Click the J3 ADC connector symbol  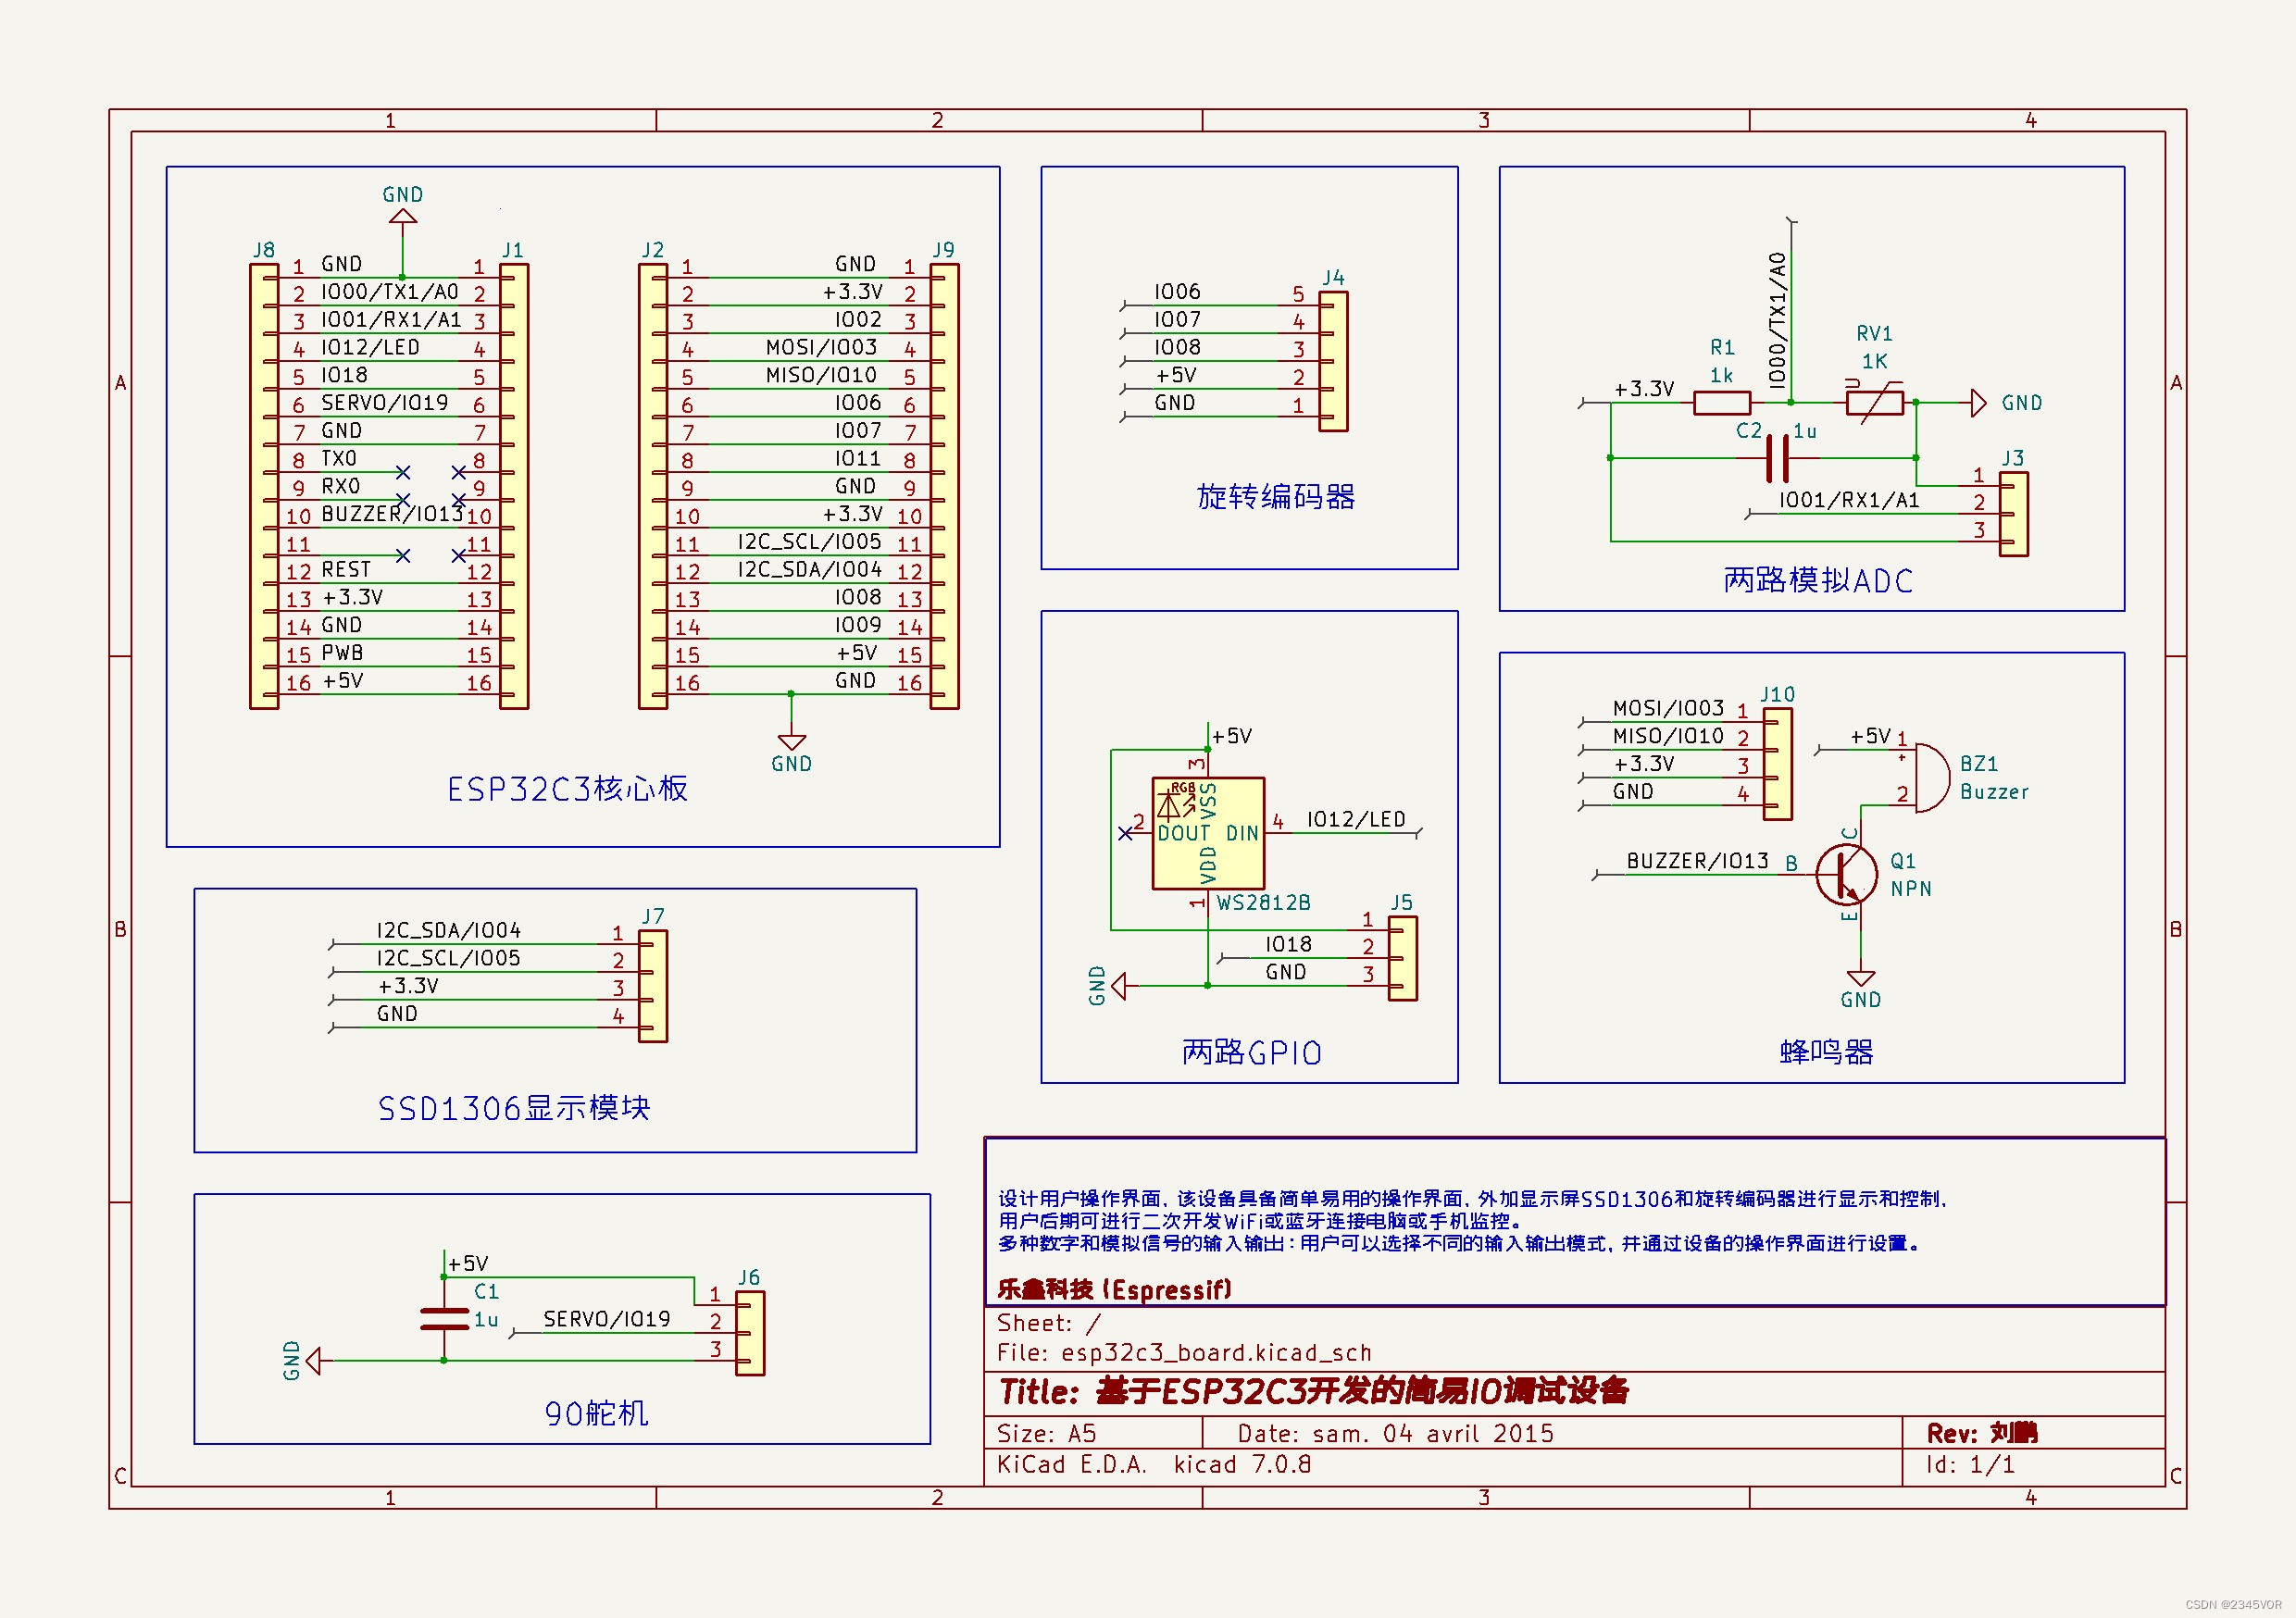pyautogui.click(x=2013, y=514)
